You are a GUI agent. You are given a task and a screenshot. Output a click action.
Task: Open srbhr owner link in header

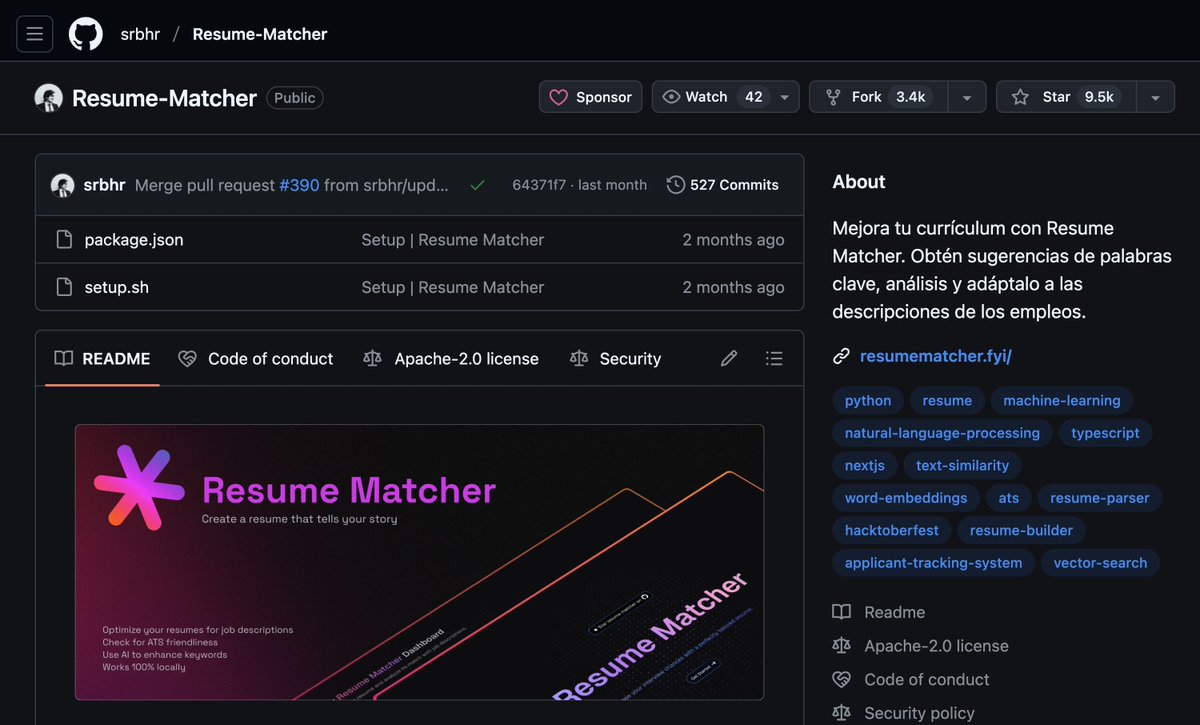[140, 34]
